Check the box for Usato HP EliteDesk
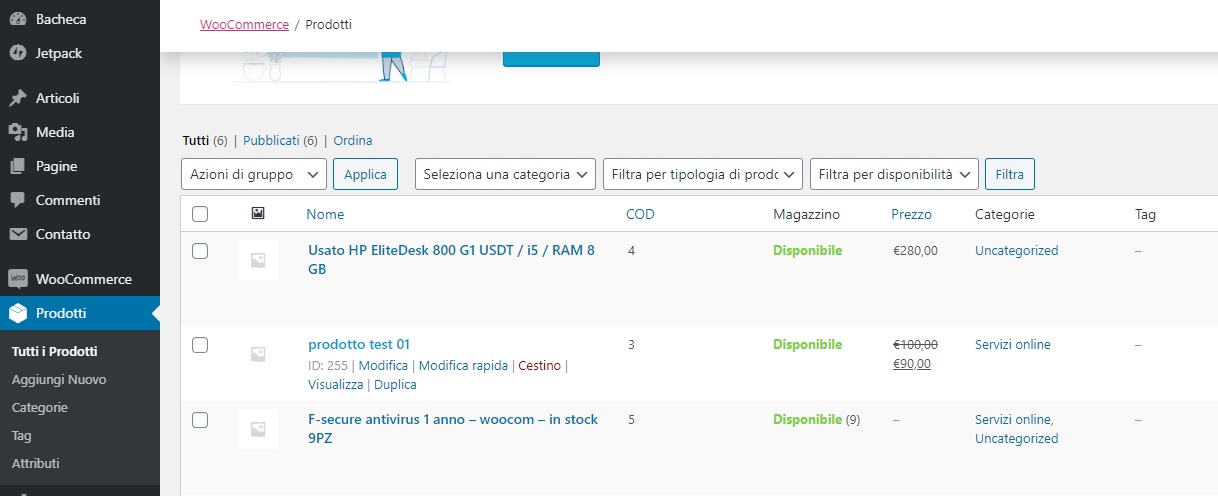1218x496 pixels. click(x=200, y=251)
